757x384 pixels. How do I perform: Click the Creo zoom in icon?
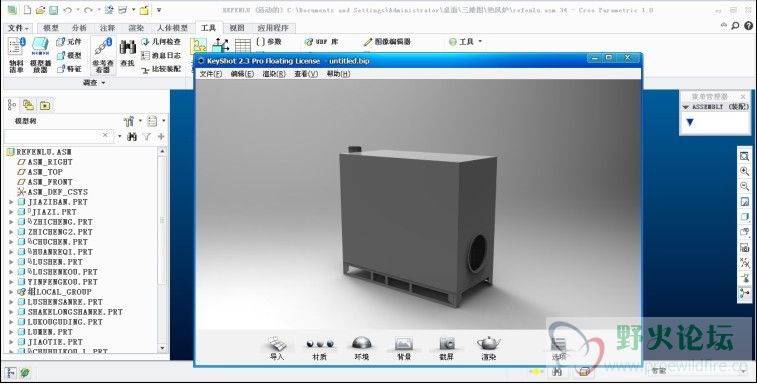(744, 171)
